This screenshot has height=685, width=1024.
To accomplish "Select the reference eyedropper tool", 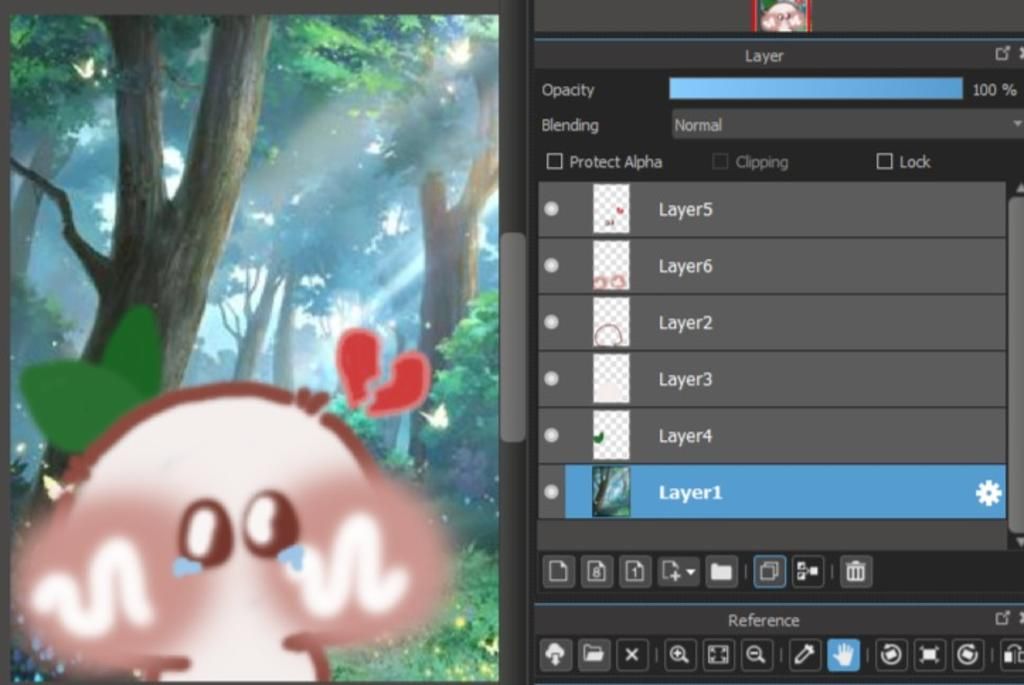I will (x=805, y=654).
